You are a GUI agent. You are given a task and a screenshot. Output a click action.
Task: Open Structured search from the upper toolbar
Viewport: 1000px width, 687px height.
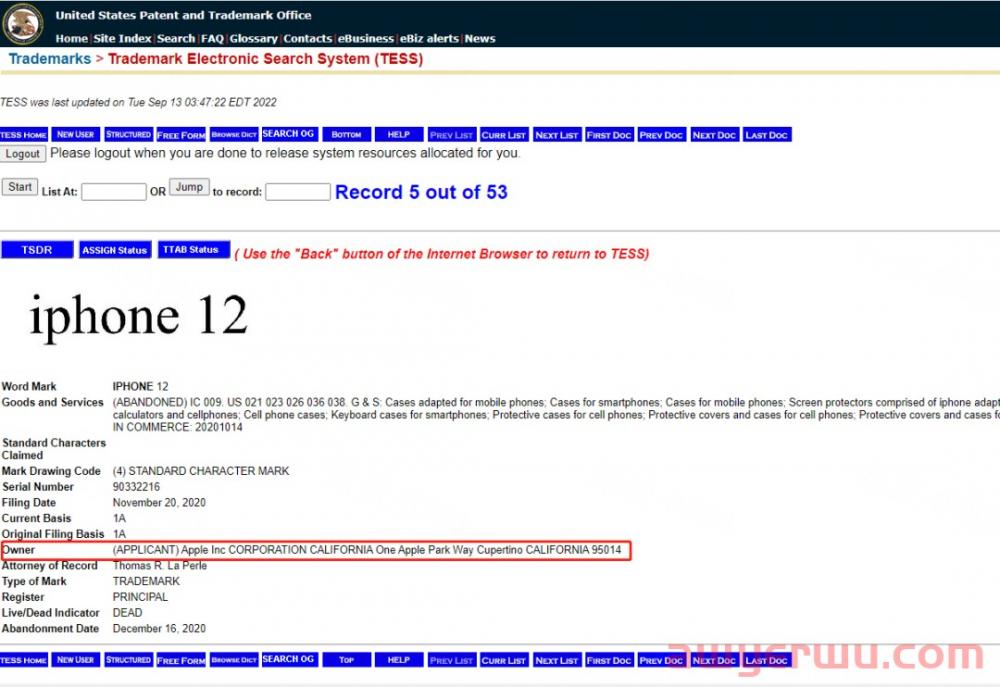[128, 135]
